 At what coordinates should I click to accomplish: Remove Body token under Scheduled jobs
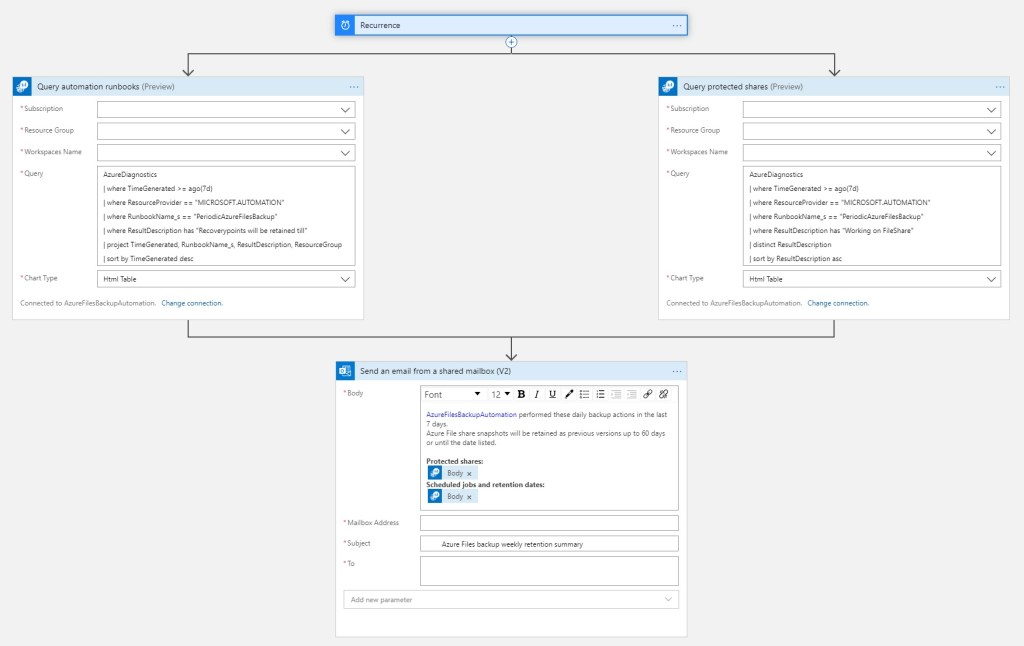470,496
